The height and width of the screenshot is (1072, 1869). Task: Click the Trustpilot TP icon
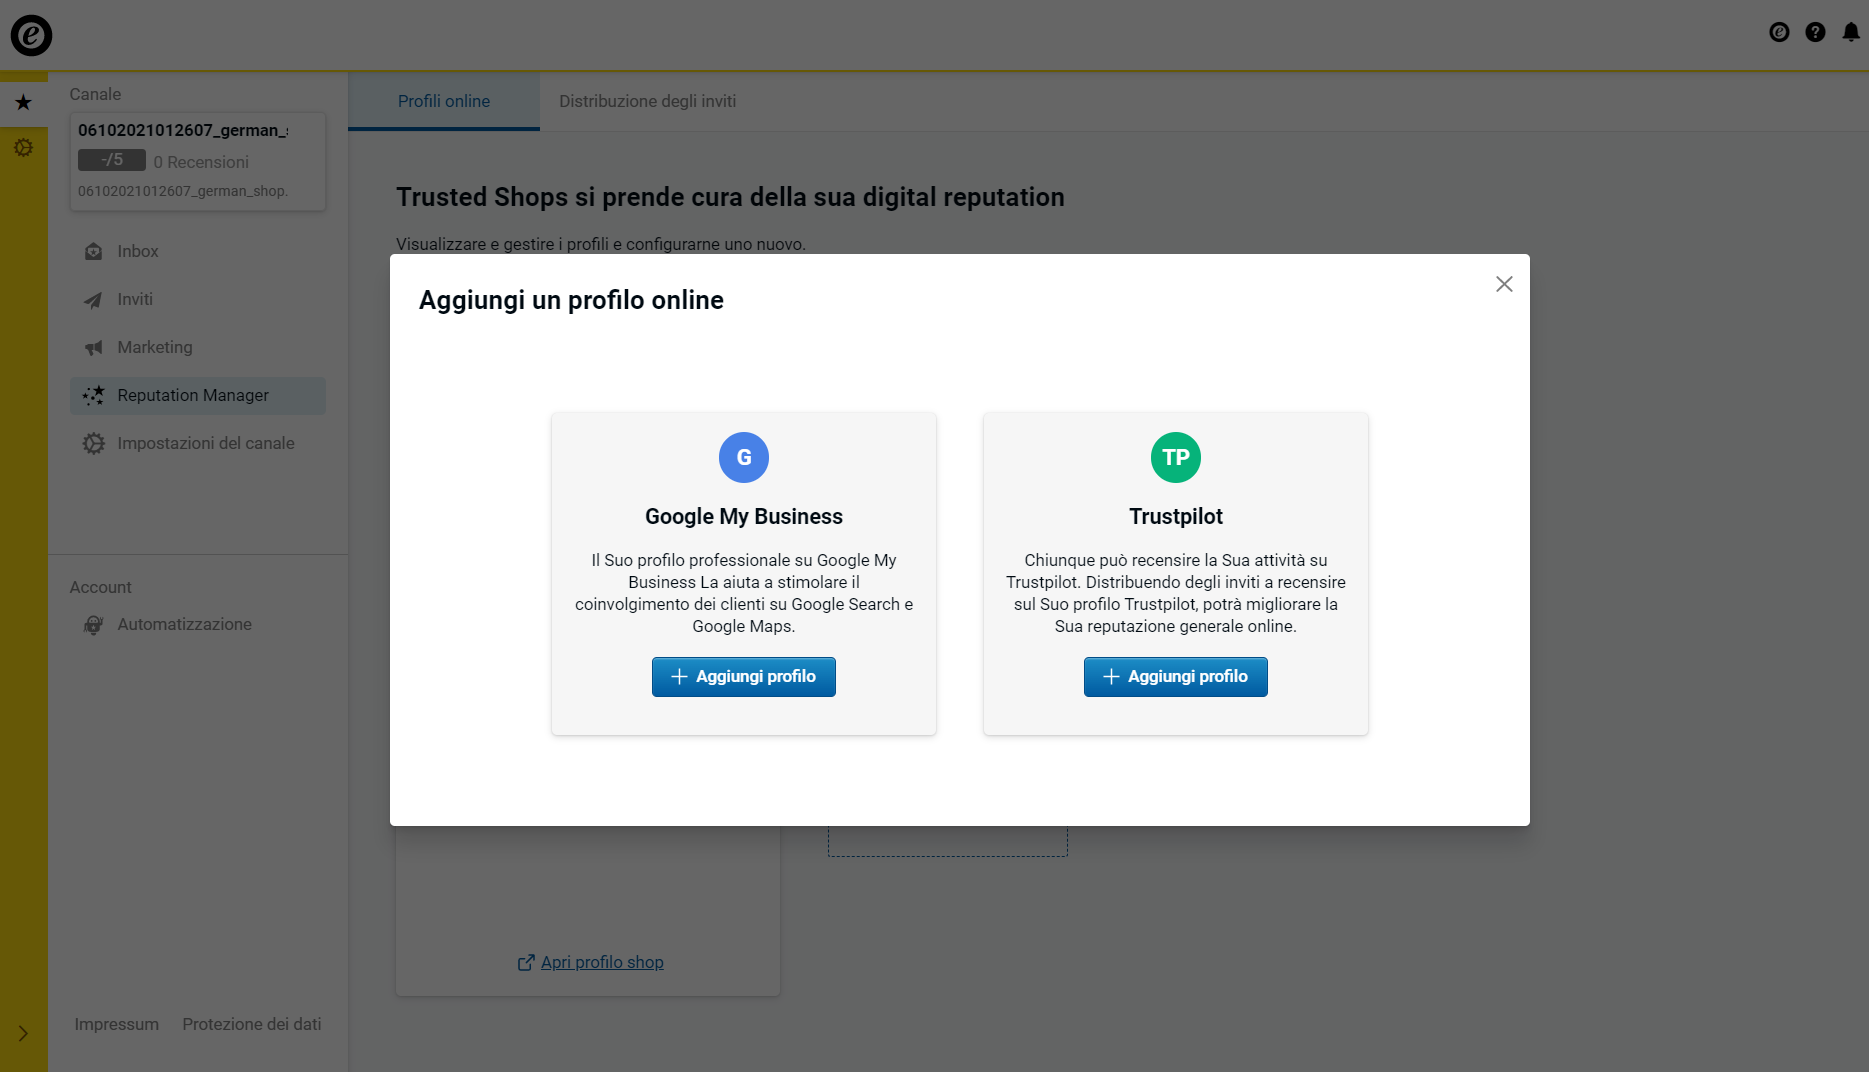pos(1175,457)
